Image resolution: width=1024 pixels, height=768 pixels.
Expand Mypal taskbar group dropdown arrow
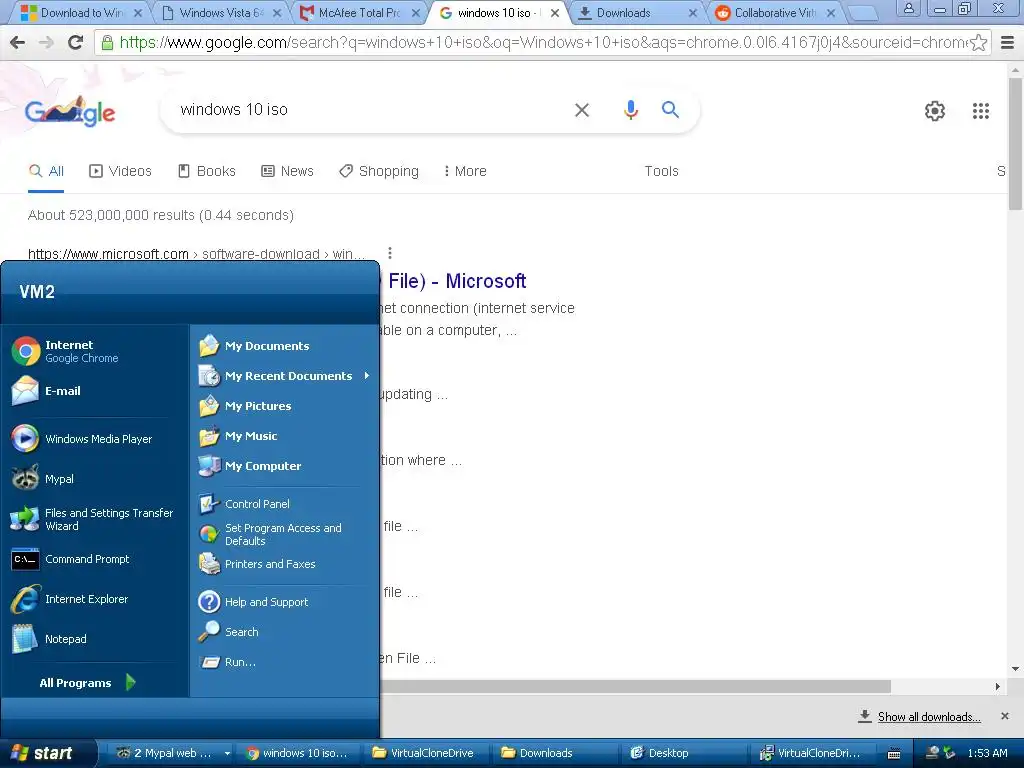tap(227, 753)
